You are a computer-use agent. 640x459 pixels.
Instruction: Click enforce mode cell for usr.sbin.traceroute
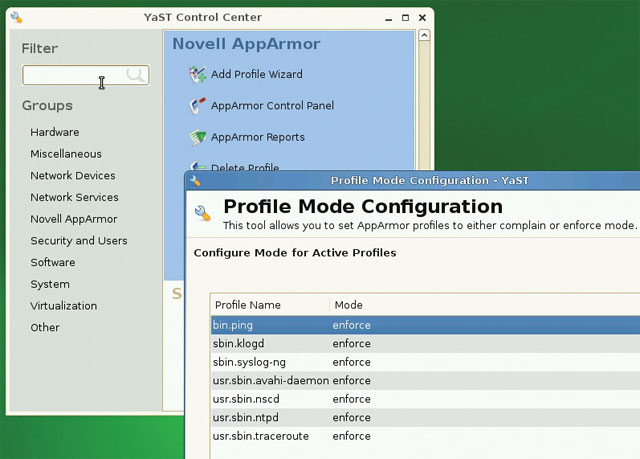351,436
